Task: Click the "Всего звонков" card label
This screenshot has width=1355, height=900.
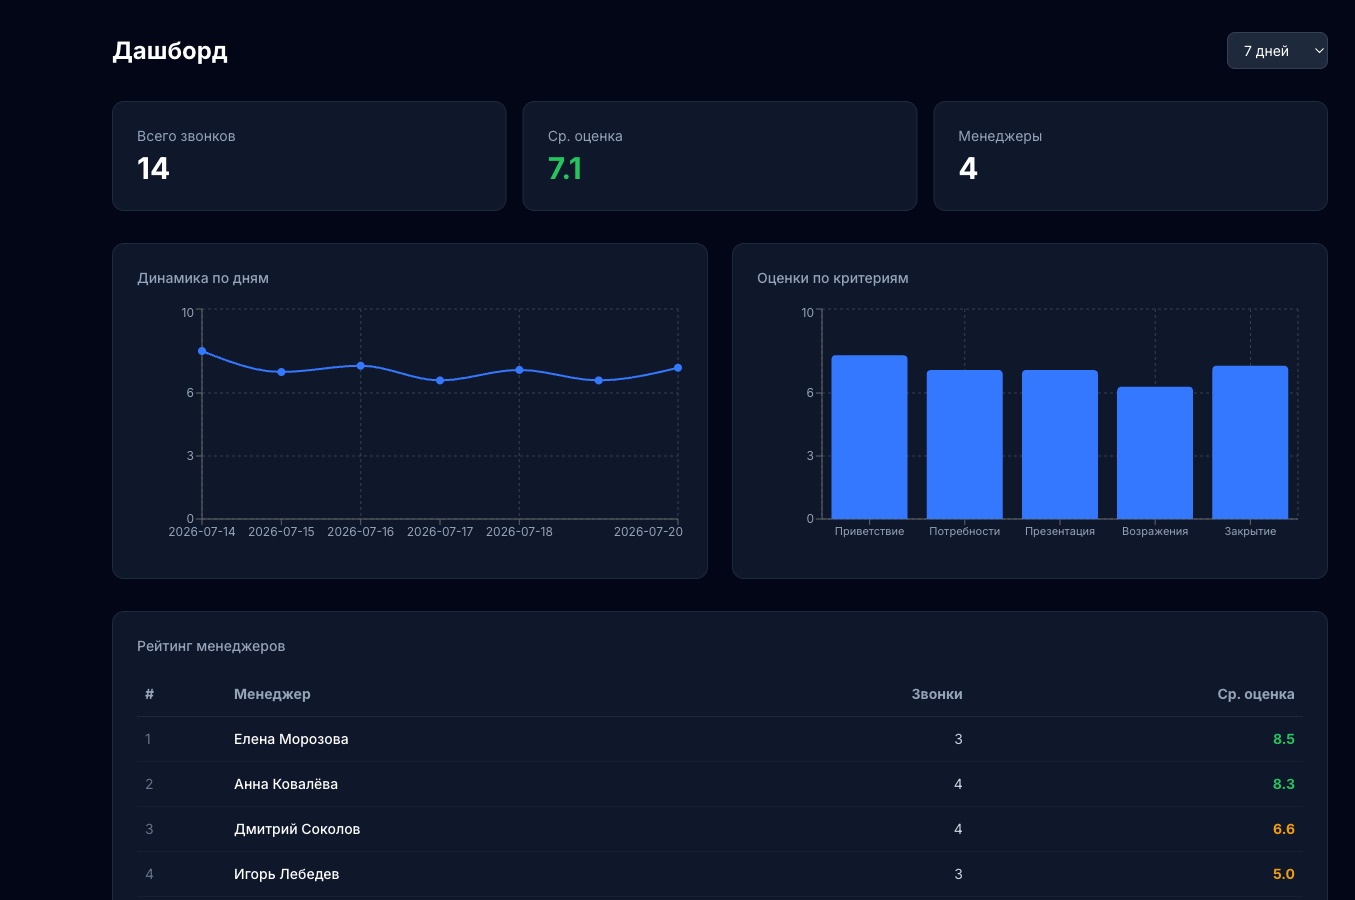Action: pyautogui.click(x=186, y=136)
